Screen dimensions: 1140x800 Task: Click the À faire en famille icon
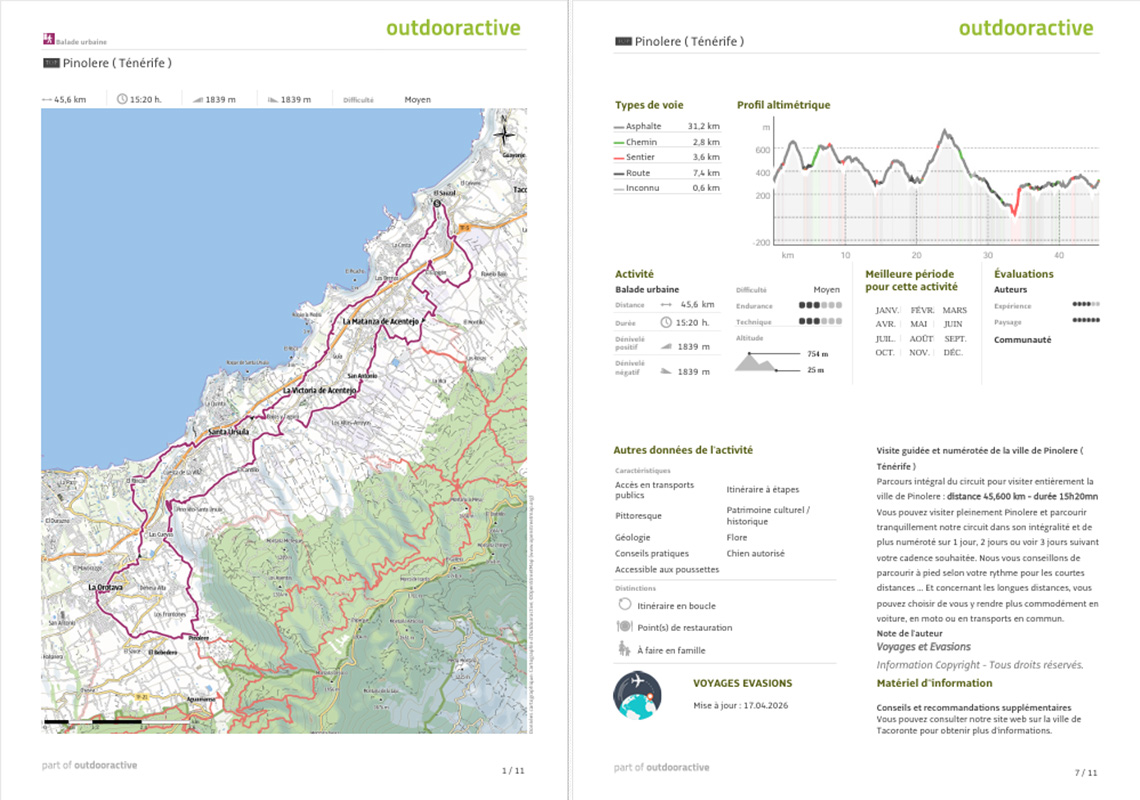coord(624,649)
